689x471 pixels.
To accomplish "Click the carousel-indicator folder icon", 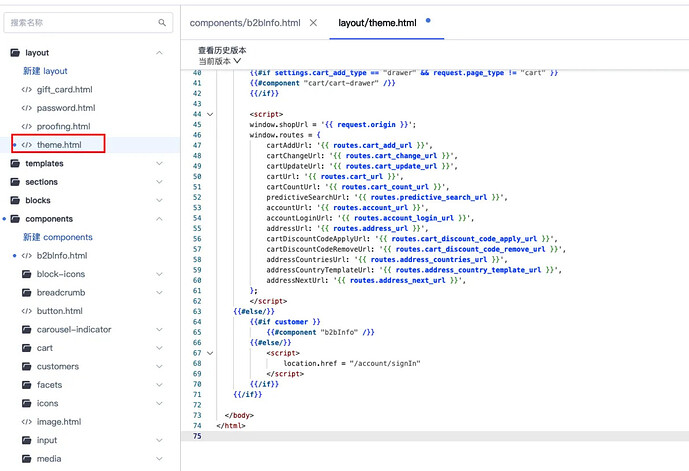I will pos(27,329).
